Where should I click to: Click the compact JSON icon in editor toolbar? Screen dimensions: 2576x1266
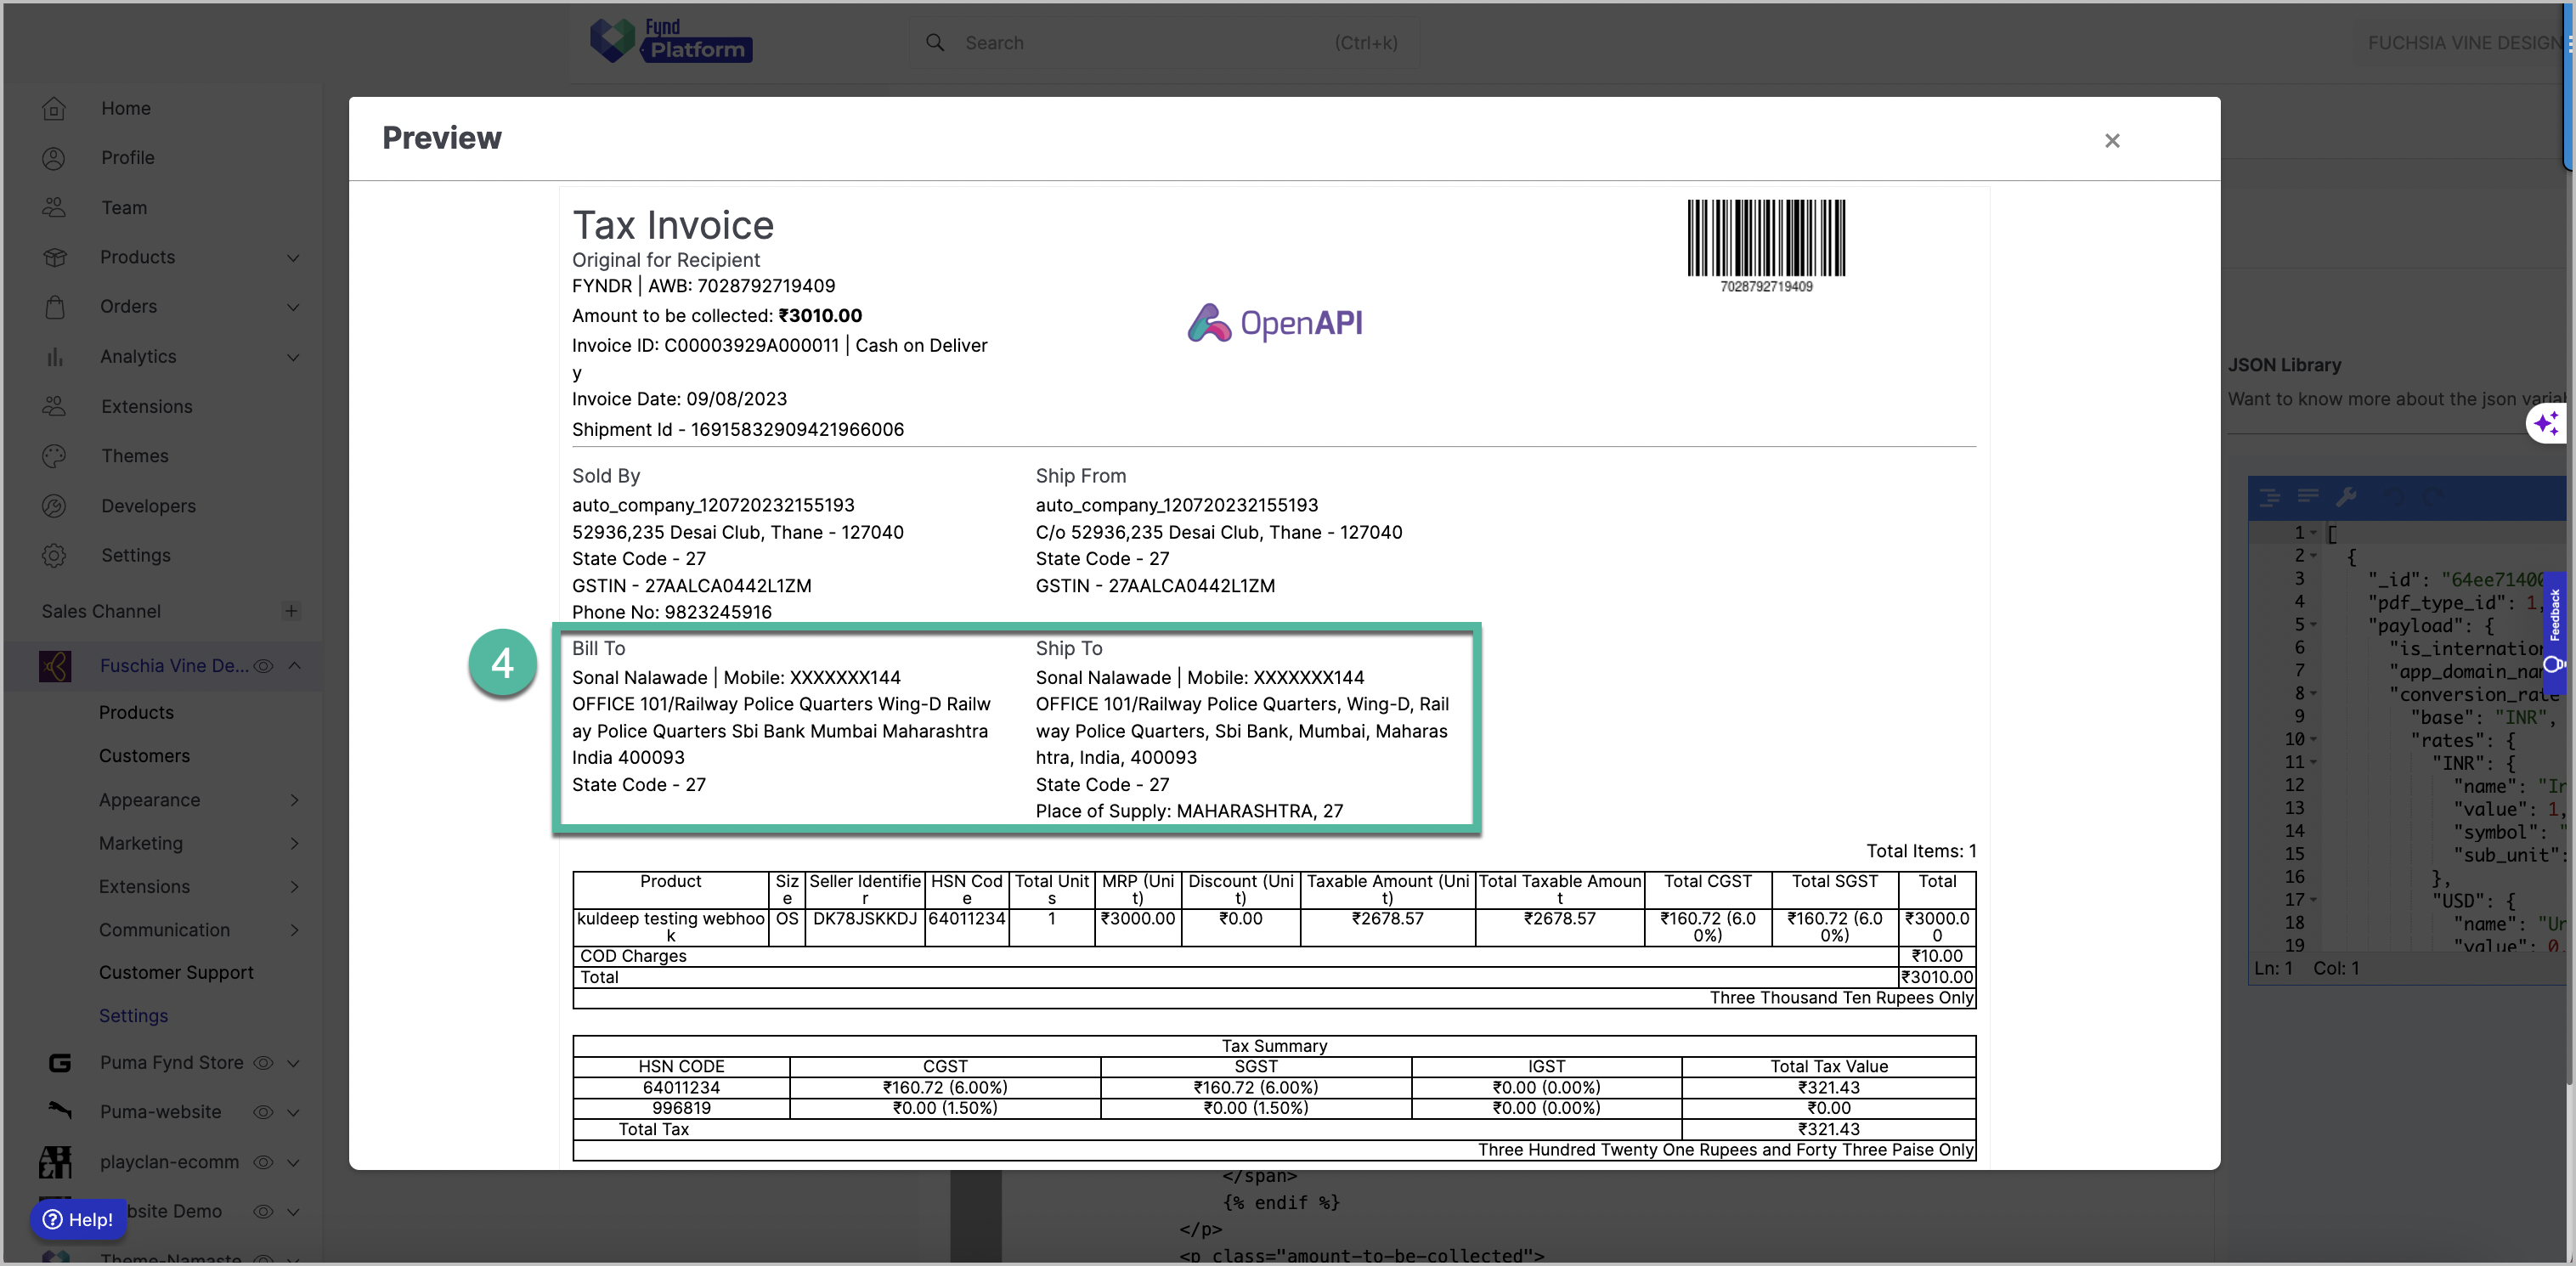click(x=2308, y=496)
